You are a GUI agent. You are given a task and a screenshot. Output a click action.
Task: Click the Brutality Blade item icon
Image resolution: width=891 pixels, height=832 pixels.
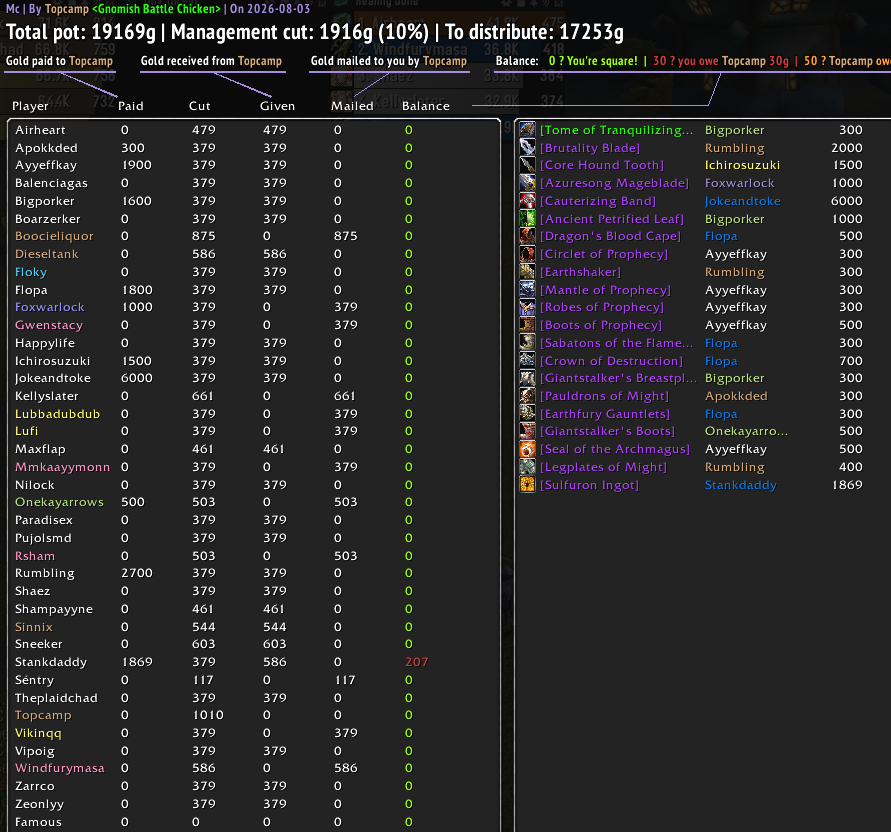tap(527, 148)
